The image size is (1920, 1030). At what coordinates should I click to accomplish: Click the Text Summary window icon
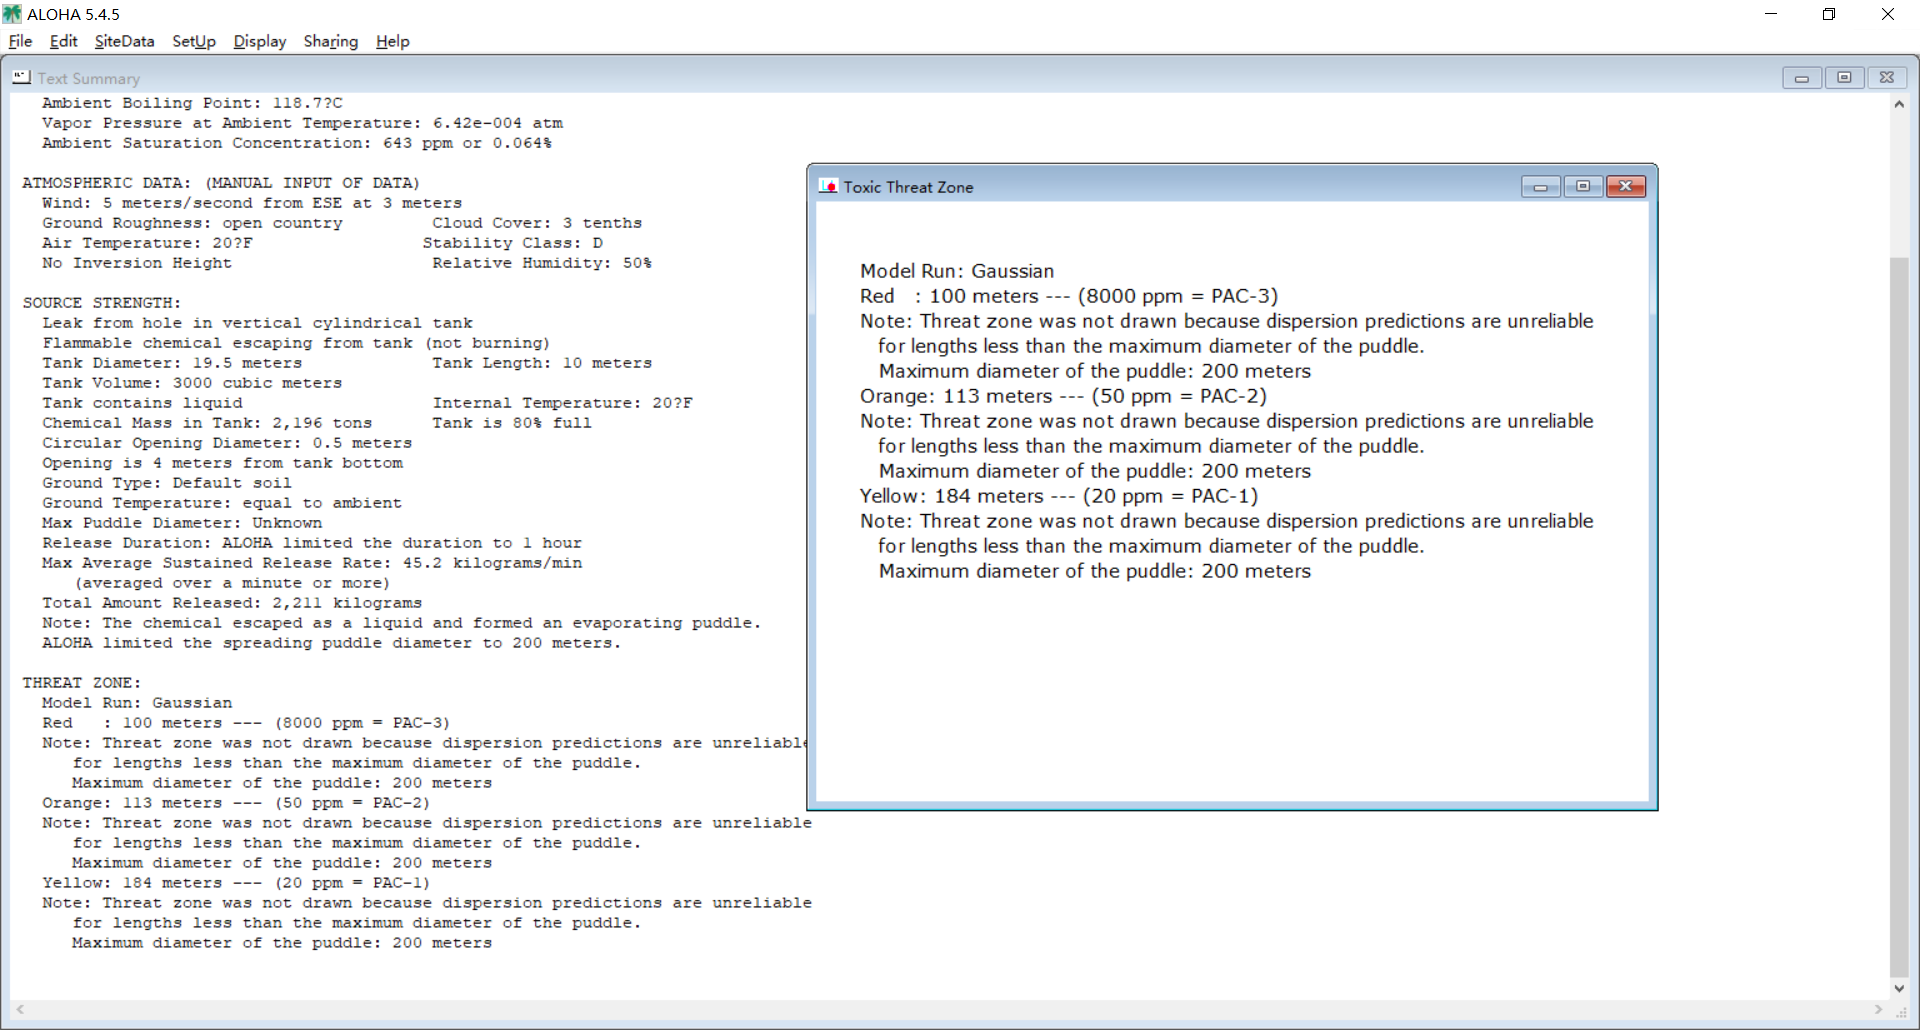click(21, 77)
